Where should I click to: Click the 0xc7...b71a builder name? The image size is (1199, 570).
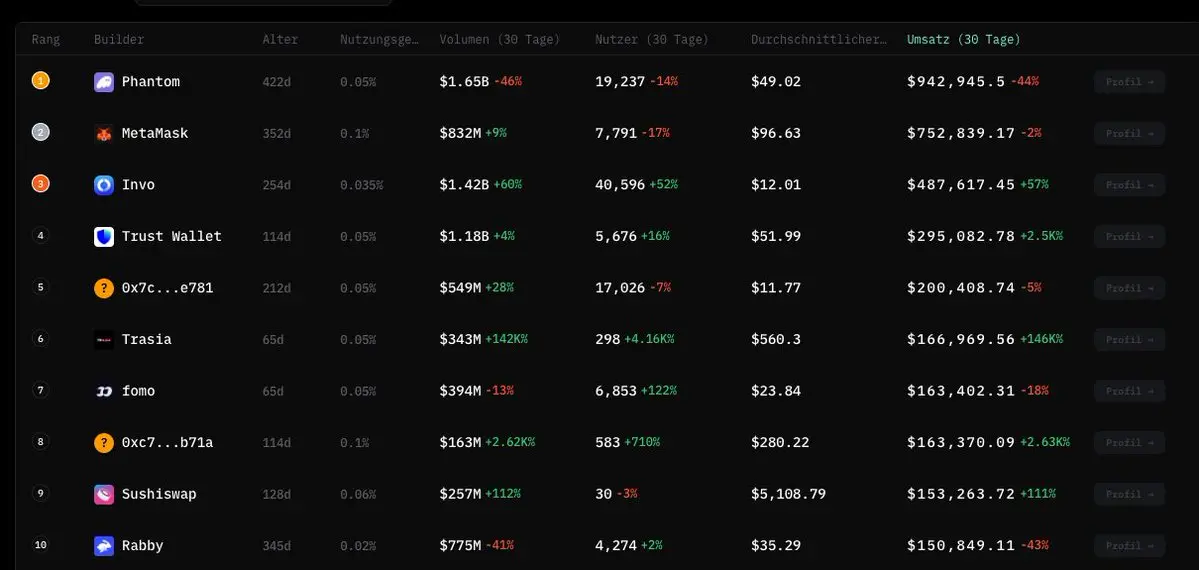click(167, 442)
